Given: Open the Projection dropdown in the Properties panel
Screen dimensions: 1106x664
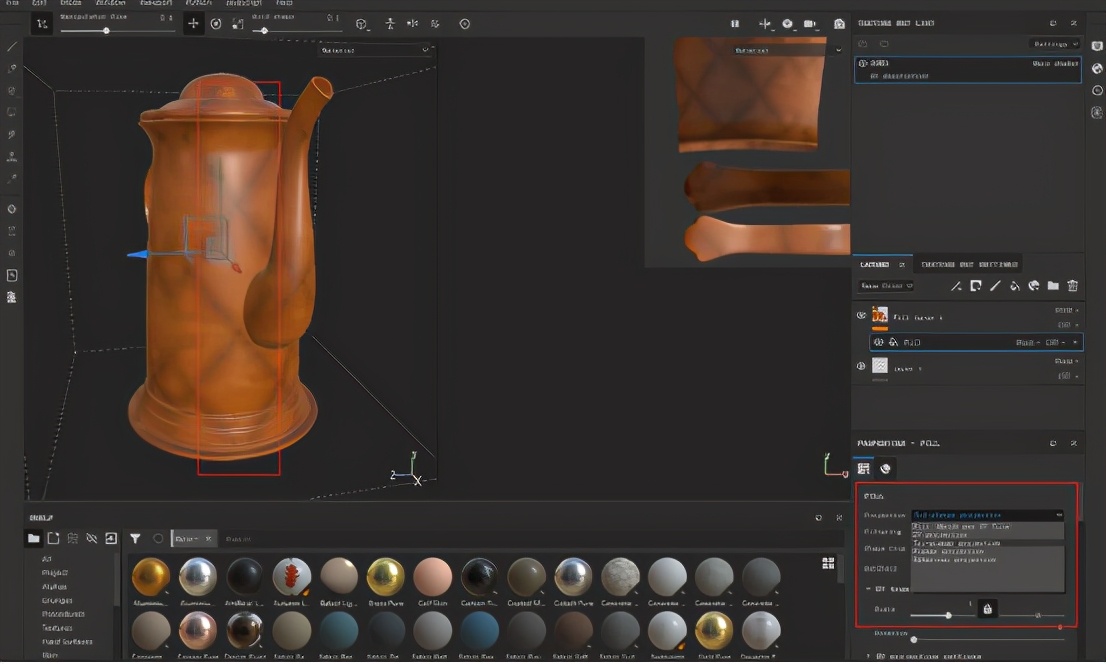Looking at the screenshot, I should coord(986,515).
